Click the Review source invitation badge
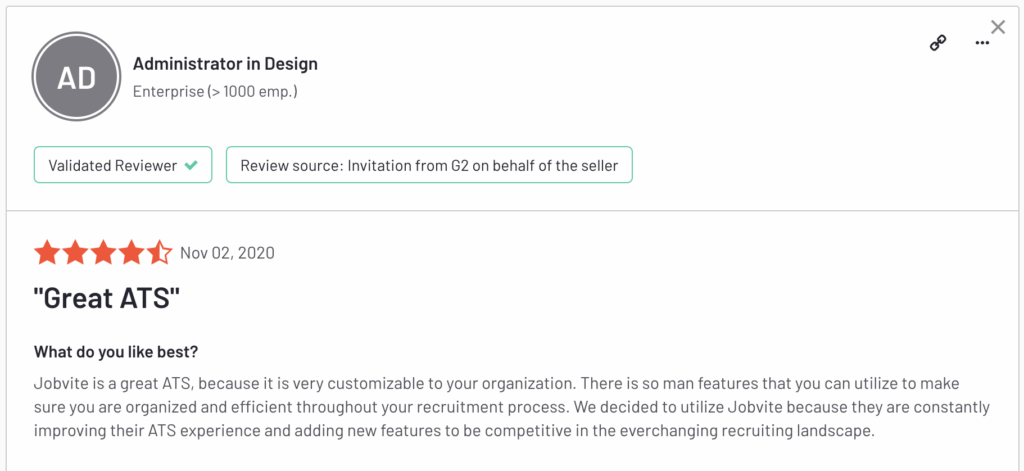This screenshot has height=471, width=1024. coord(429,165)
